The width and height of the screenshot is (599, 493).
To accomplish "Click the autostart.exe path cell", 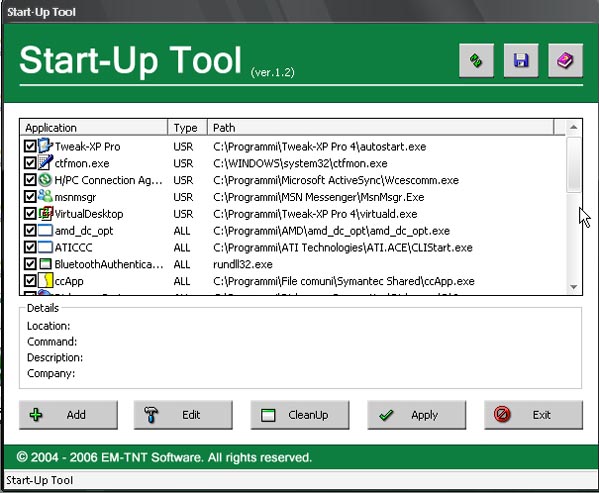I will tap(320, 146).
